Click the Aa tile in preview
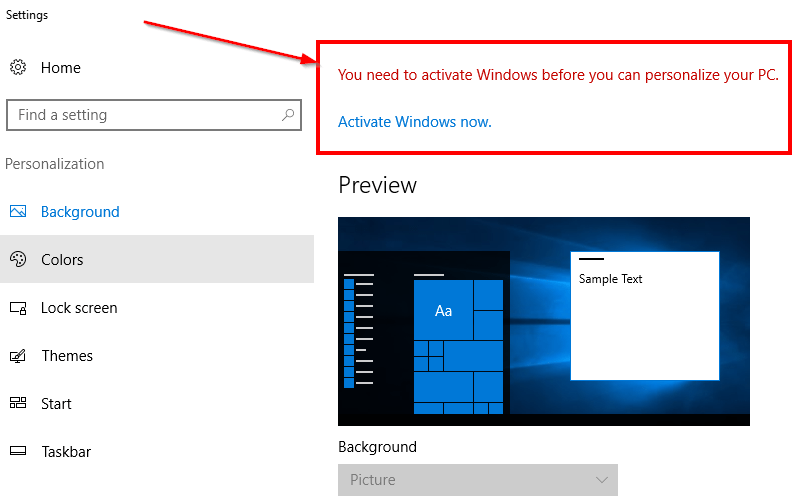Image resolution: width=797 pixels, height=502 pixels. [x=444, y=310]
